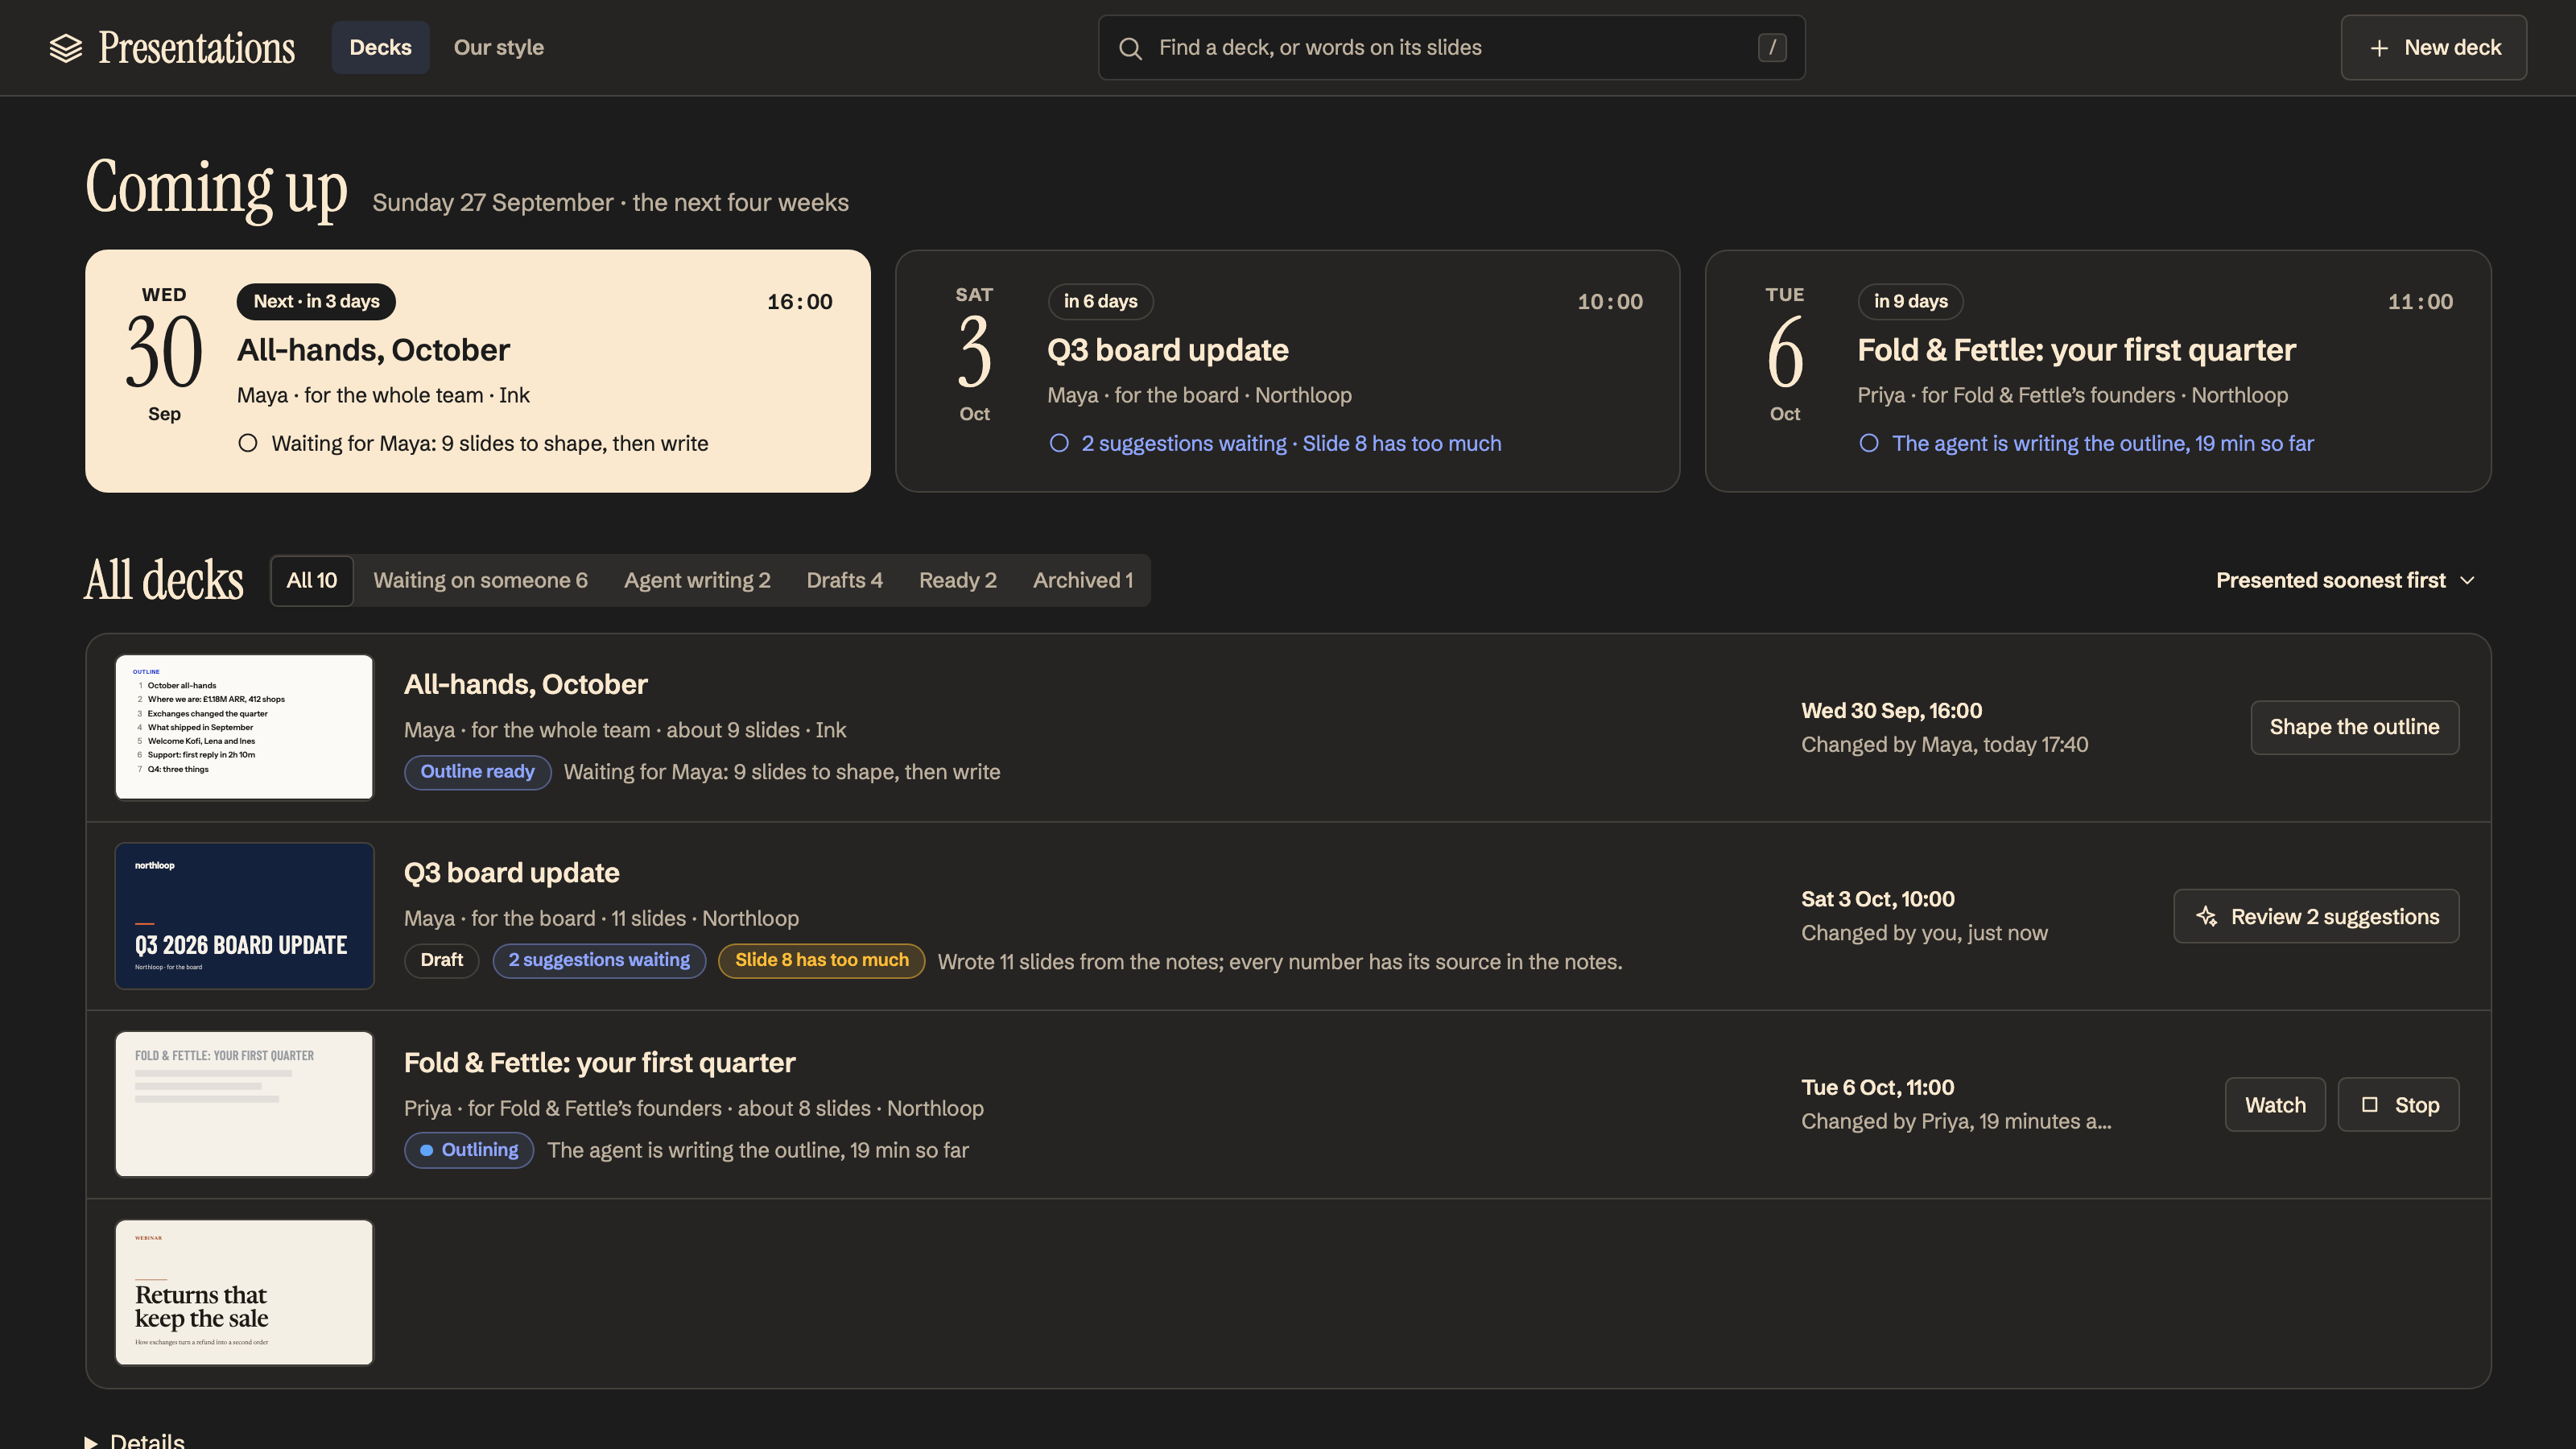
Task: Show the Waiting on someone 6 filter
Action: pos(480,580)
